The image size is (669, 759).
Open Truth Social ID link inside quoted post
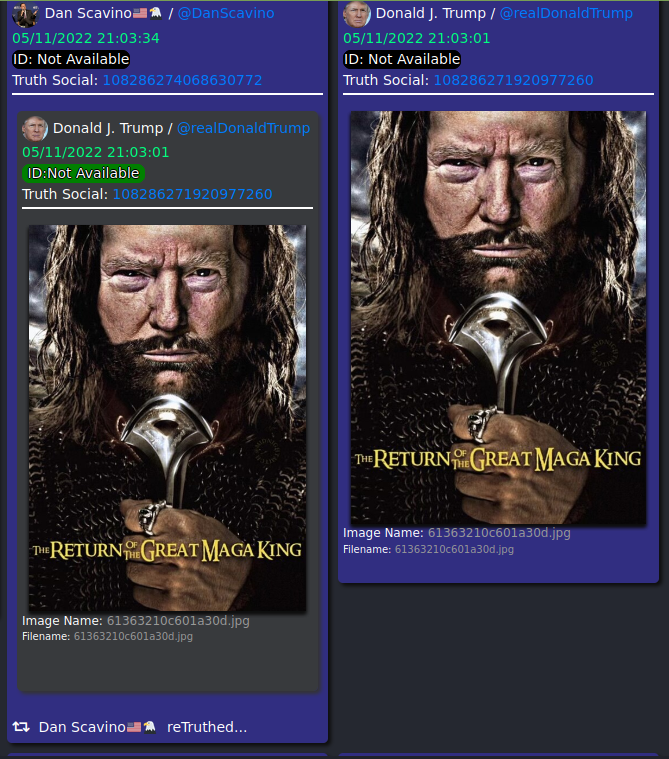193,194
